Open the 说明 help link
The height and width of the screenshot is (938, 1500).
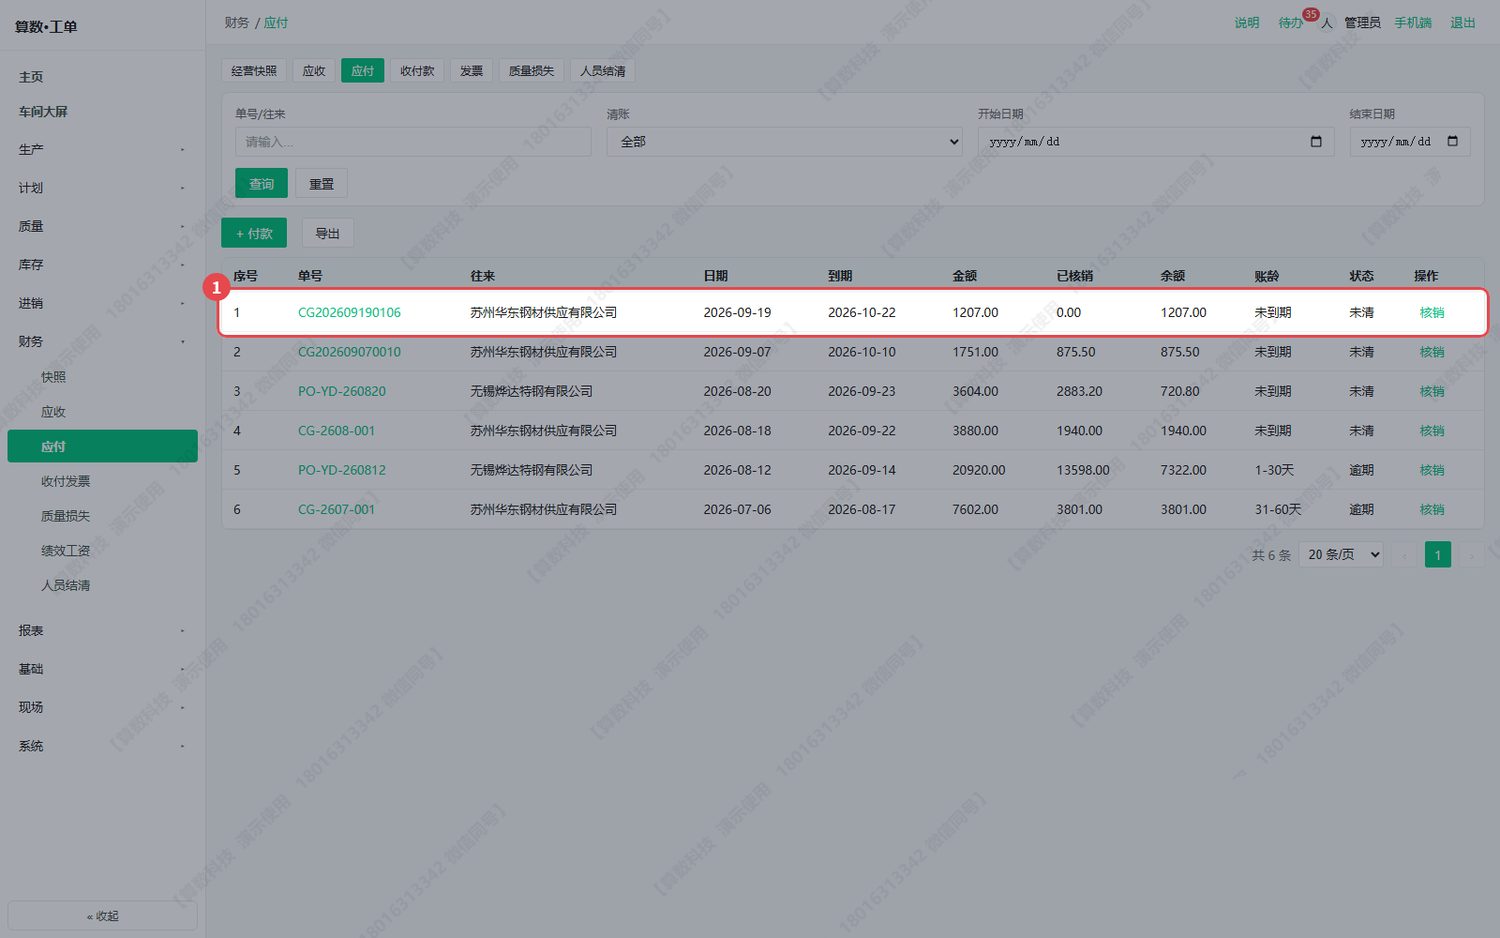1247,23
